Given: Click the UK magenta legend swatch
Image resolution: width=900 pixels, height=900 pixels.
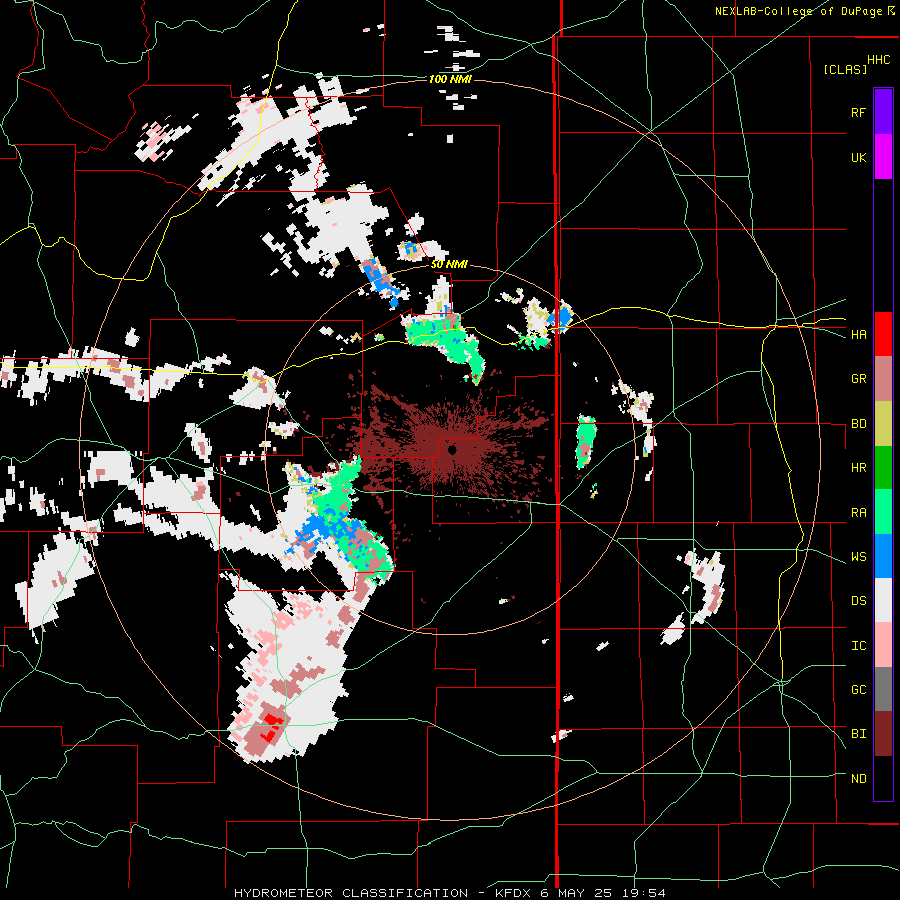Looking at the screenshot, I should tap(883, 157).
